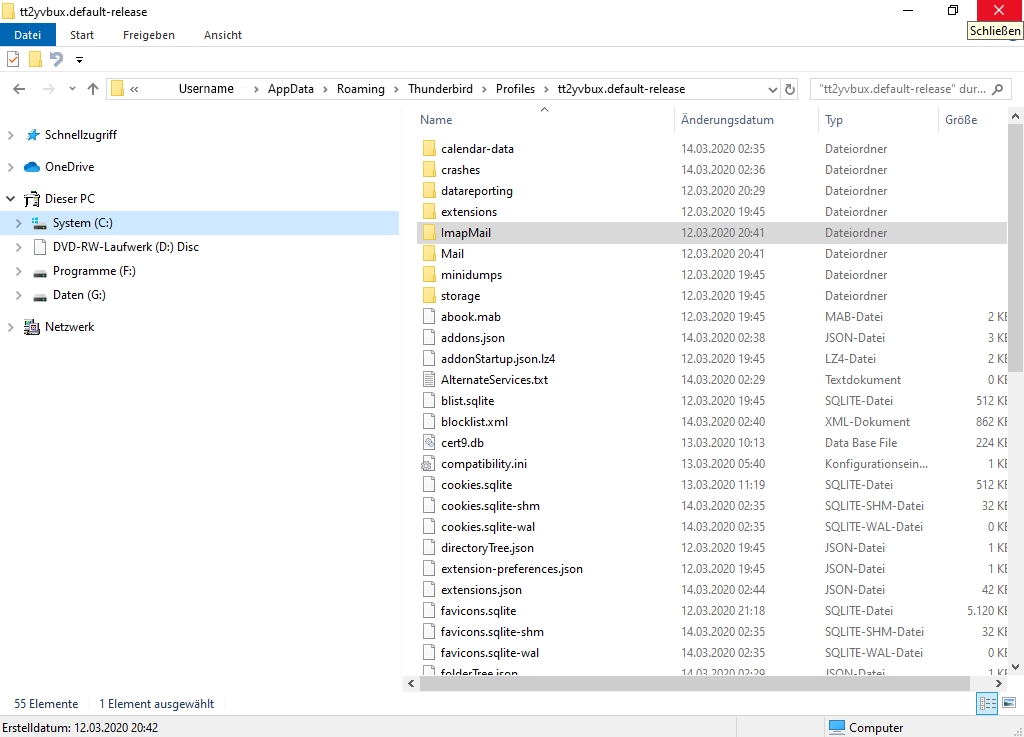Go up one folder level

pos(93,89)
